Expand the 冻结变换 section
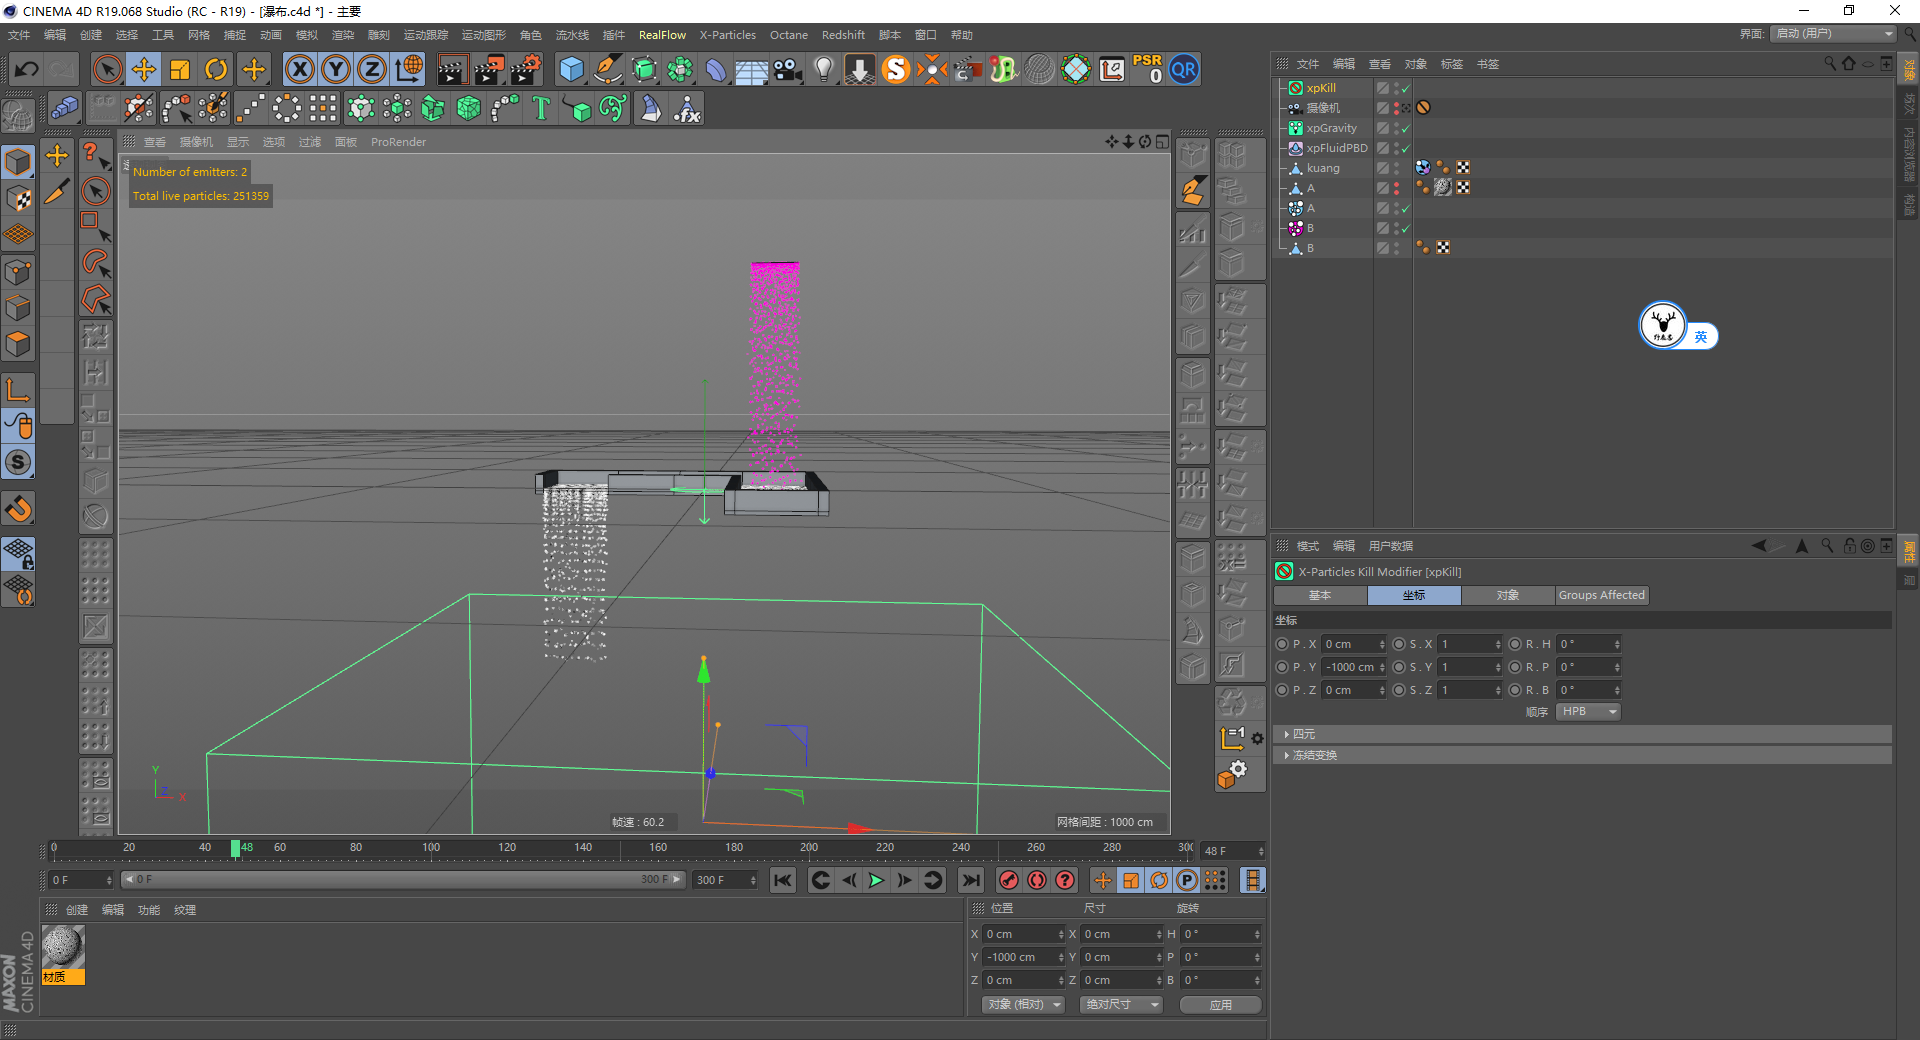 pyautogui.click(x=1582, y=755)
